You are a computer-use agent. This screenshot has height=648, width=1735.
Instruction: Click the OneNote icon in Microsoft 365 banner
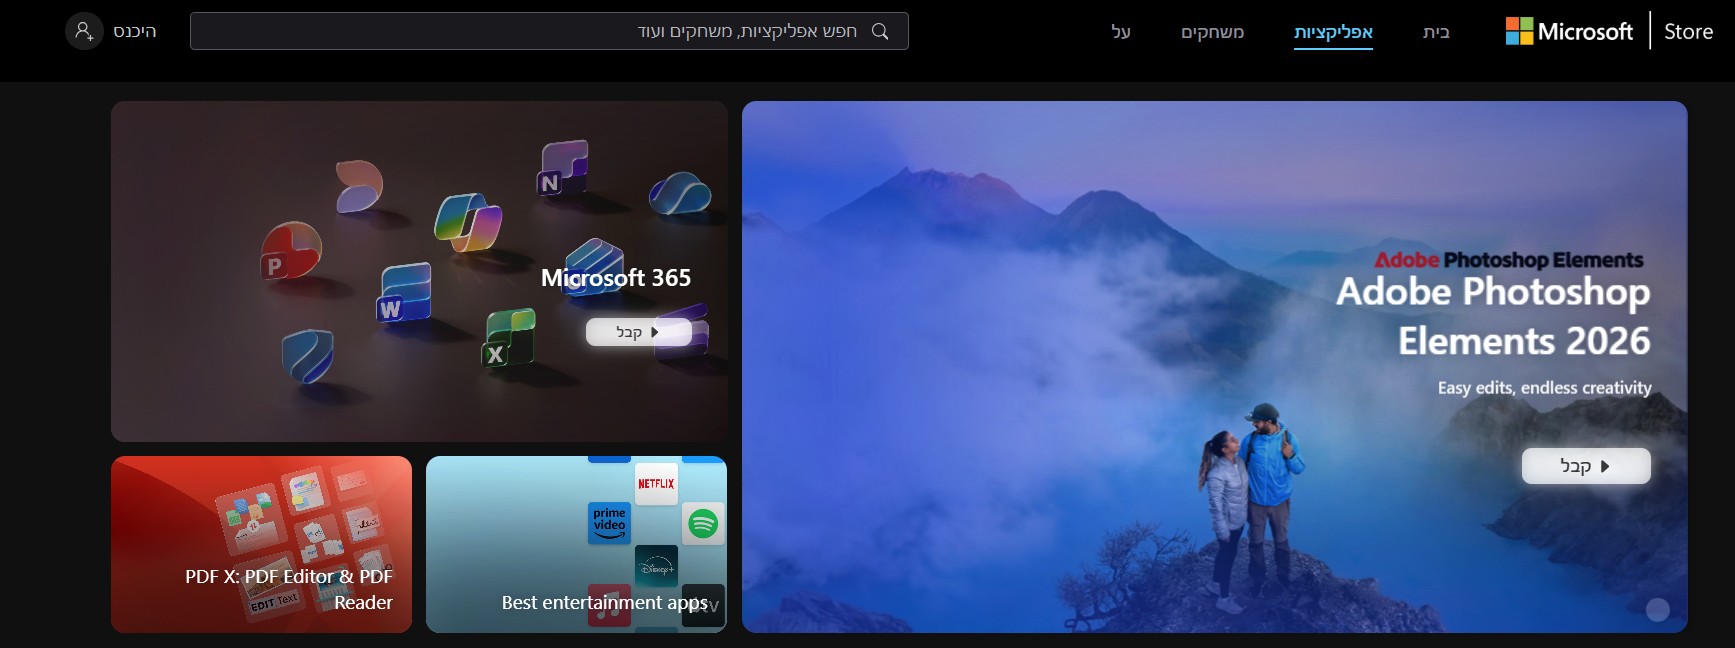click(x=562, y=168)
